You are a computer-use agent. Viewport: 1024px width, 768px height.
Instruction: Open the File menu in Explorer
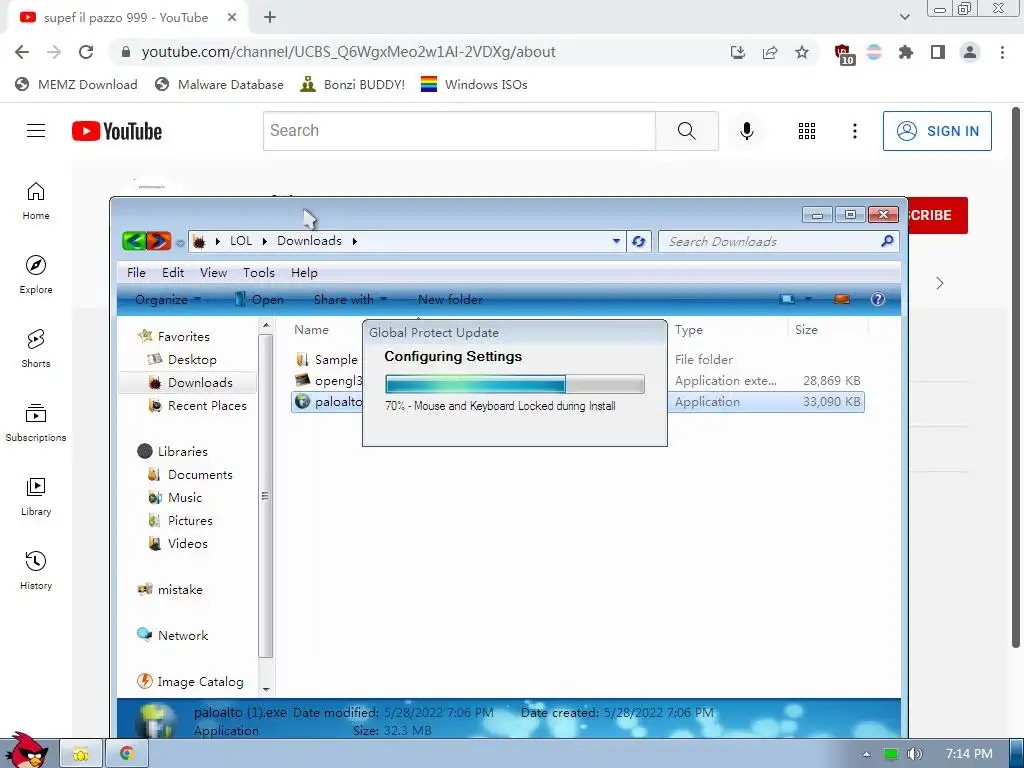(136, 273)
